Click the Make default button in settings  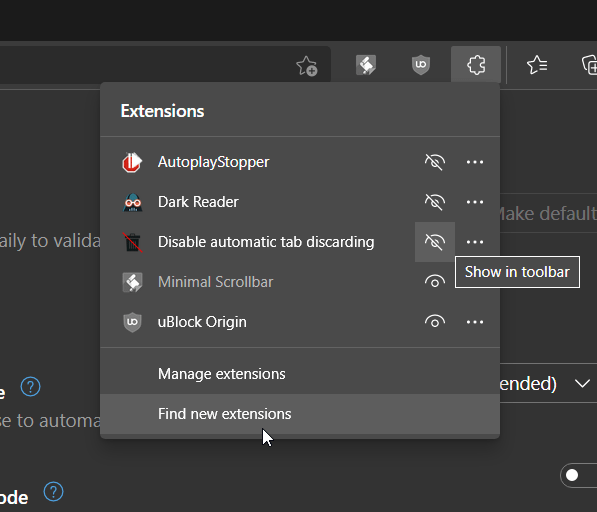(x=547, y=213)
